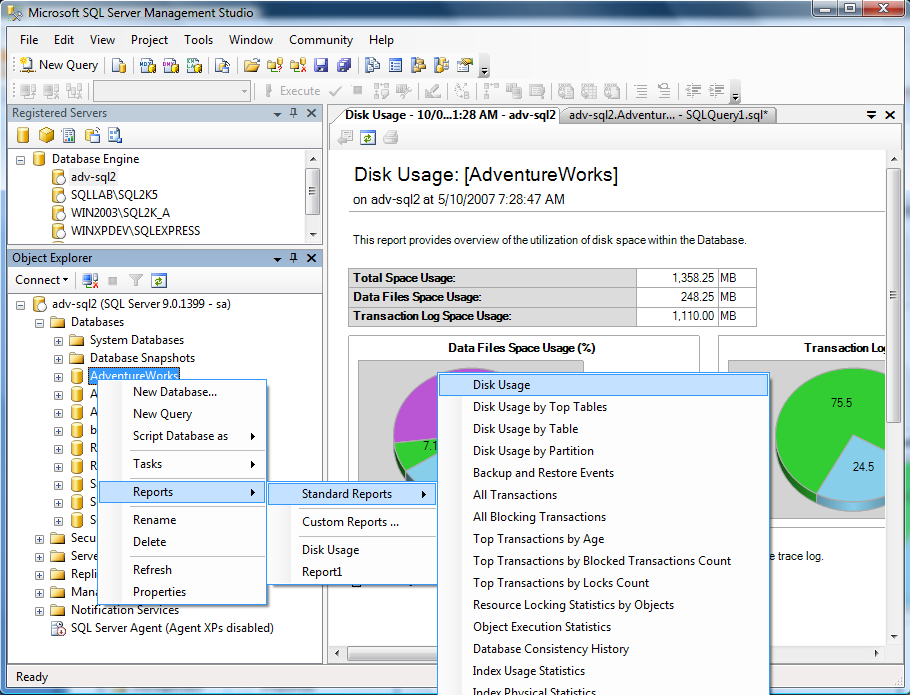This screenshot has width=910, height=695.
Task: Click the Save All icon in toolbar
Action: (x=344, y=65)
